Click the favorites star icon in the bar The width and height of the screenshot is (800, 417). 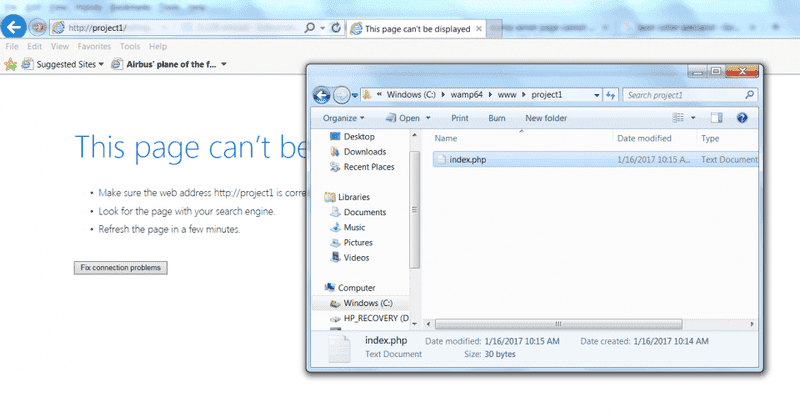tap(11, 64)
